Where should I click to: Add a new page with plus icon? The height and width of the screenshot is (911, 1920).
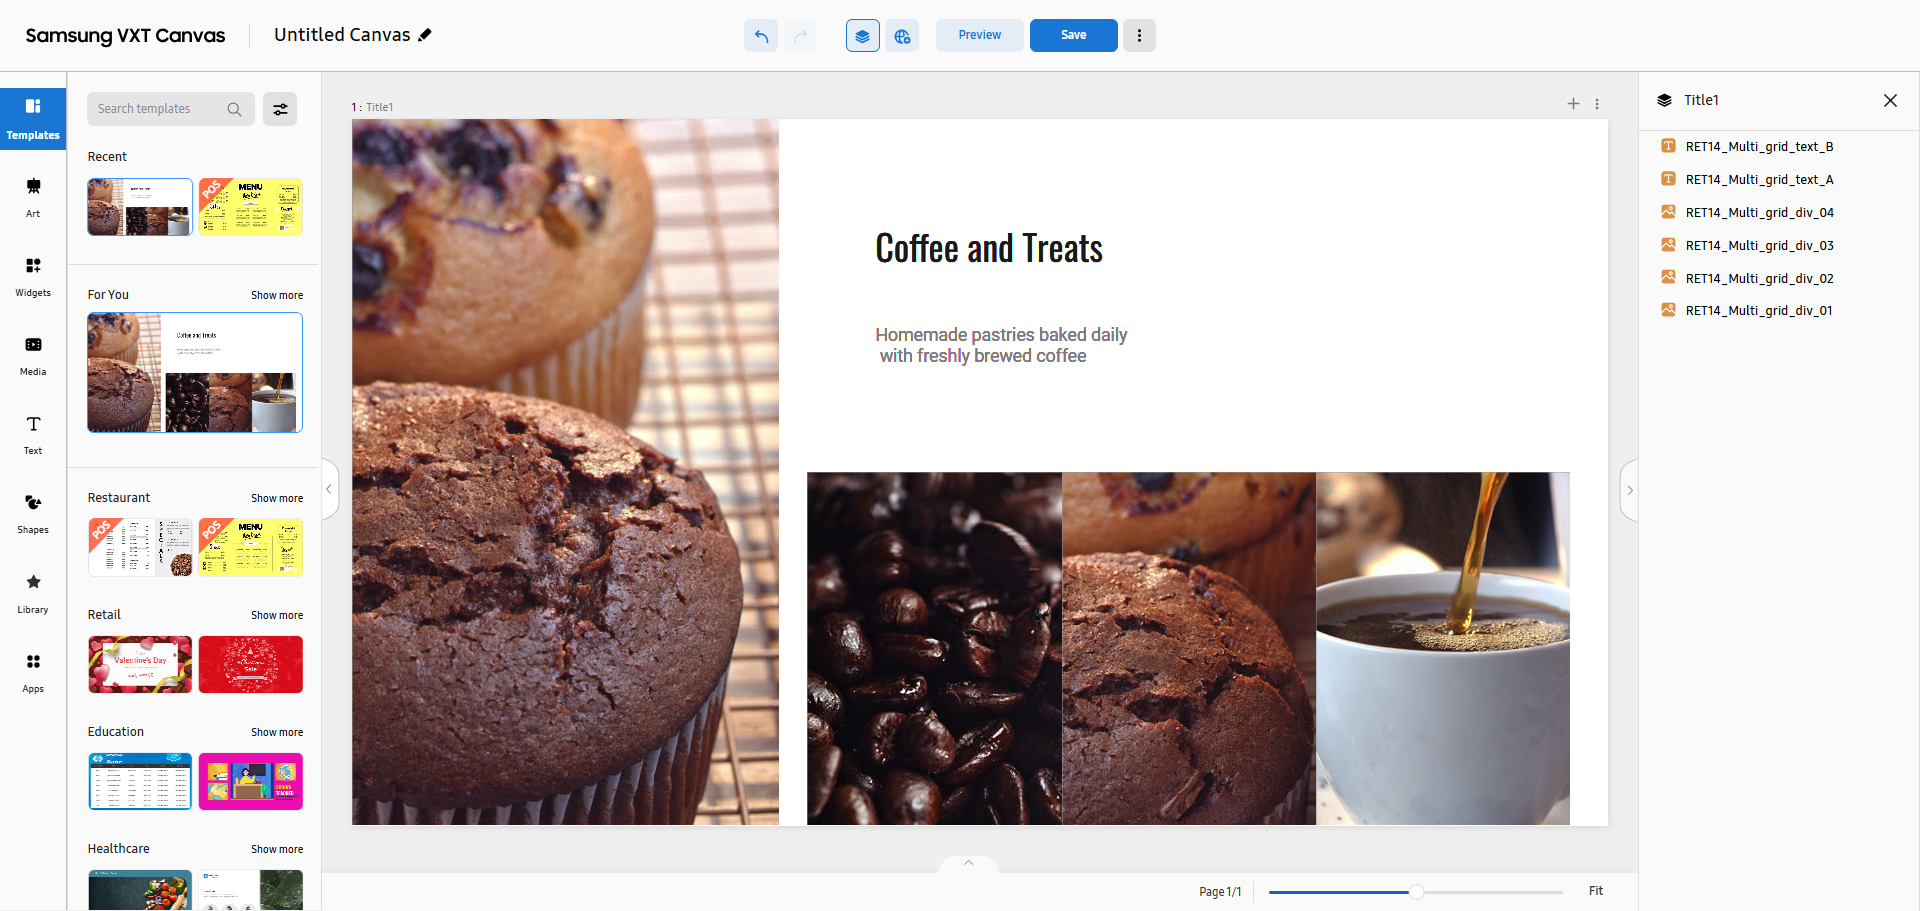(1573, 104)
